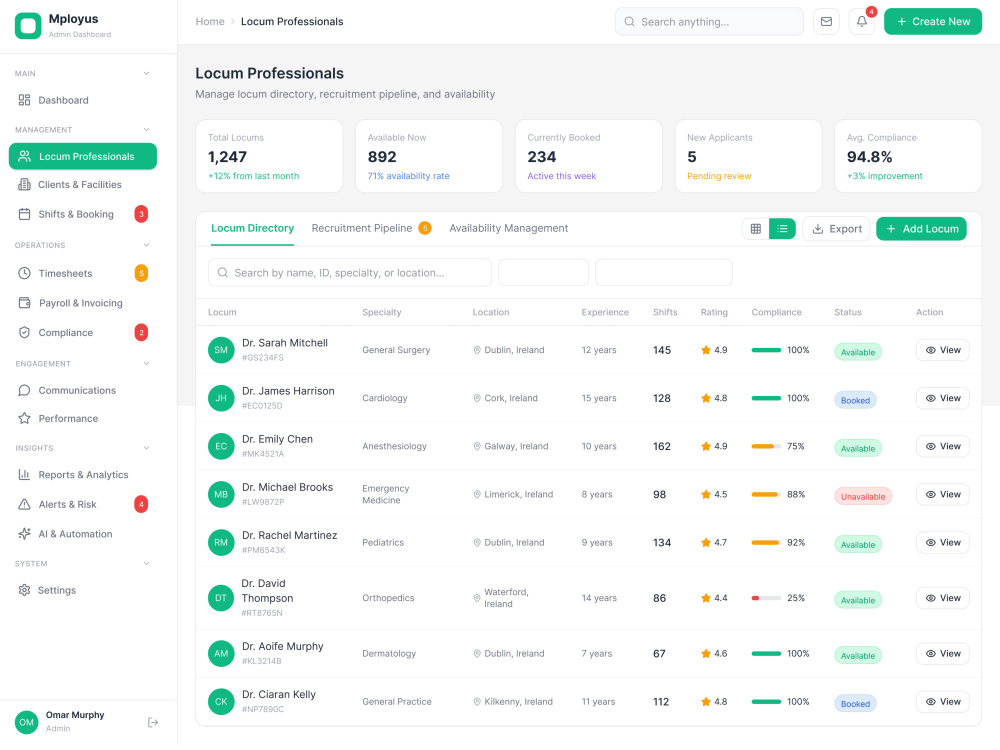Click the Compliance shield icon
Image resolution: width=1000 pixels, height=750 pixels.
click(24, 332)
